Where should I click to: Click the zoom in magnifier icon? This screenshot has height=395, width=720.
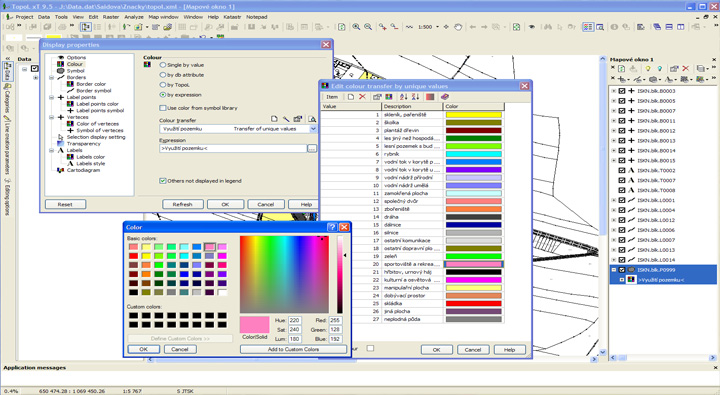[x=356, y=27]
